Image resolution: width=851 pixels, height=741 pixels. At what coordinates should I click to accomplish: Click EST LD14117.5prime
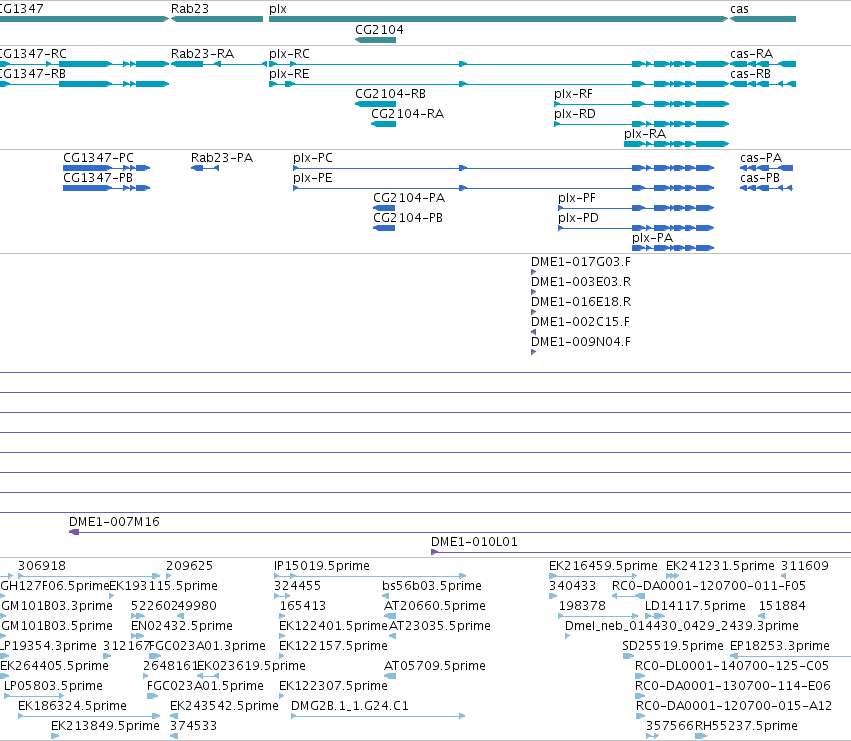tap(695, 606)
